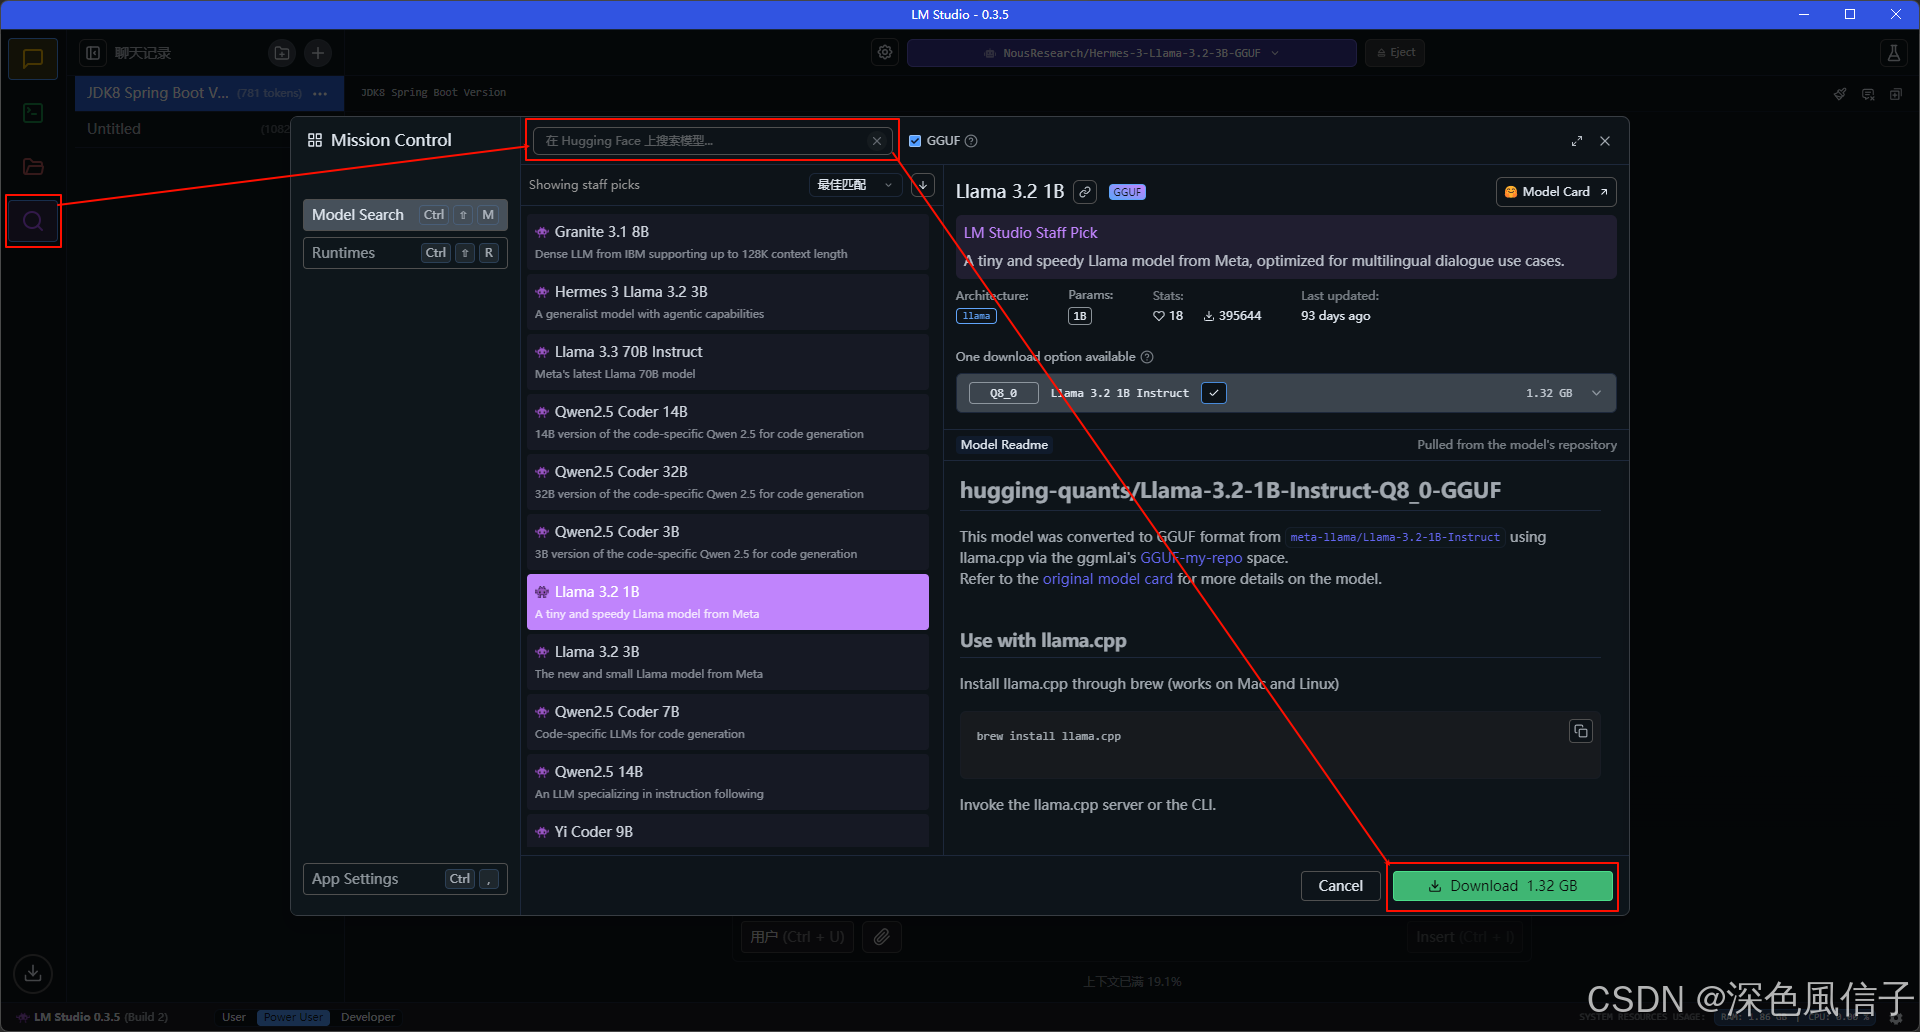Open the downloads icon at sidebar bottom
Viewport: 1920px width, 1032px height.
(x=33, y=973)
